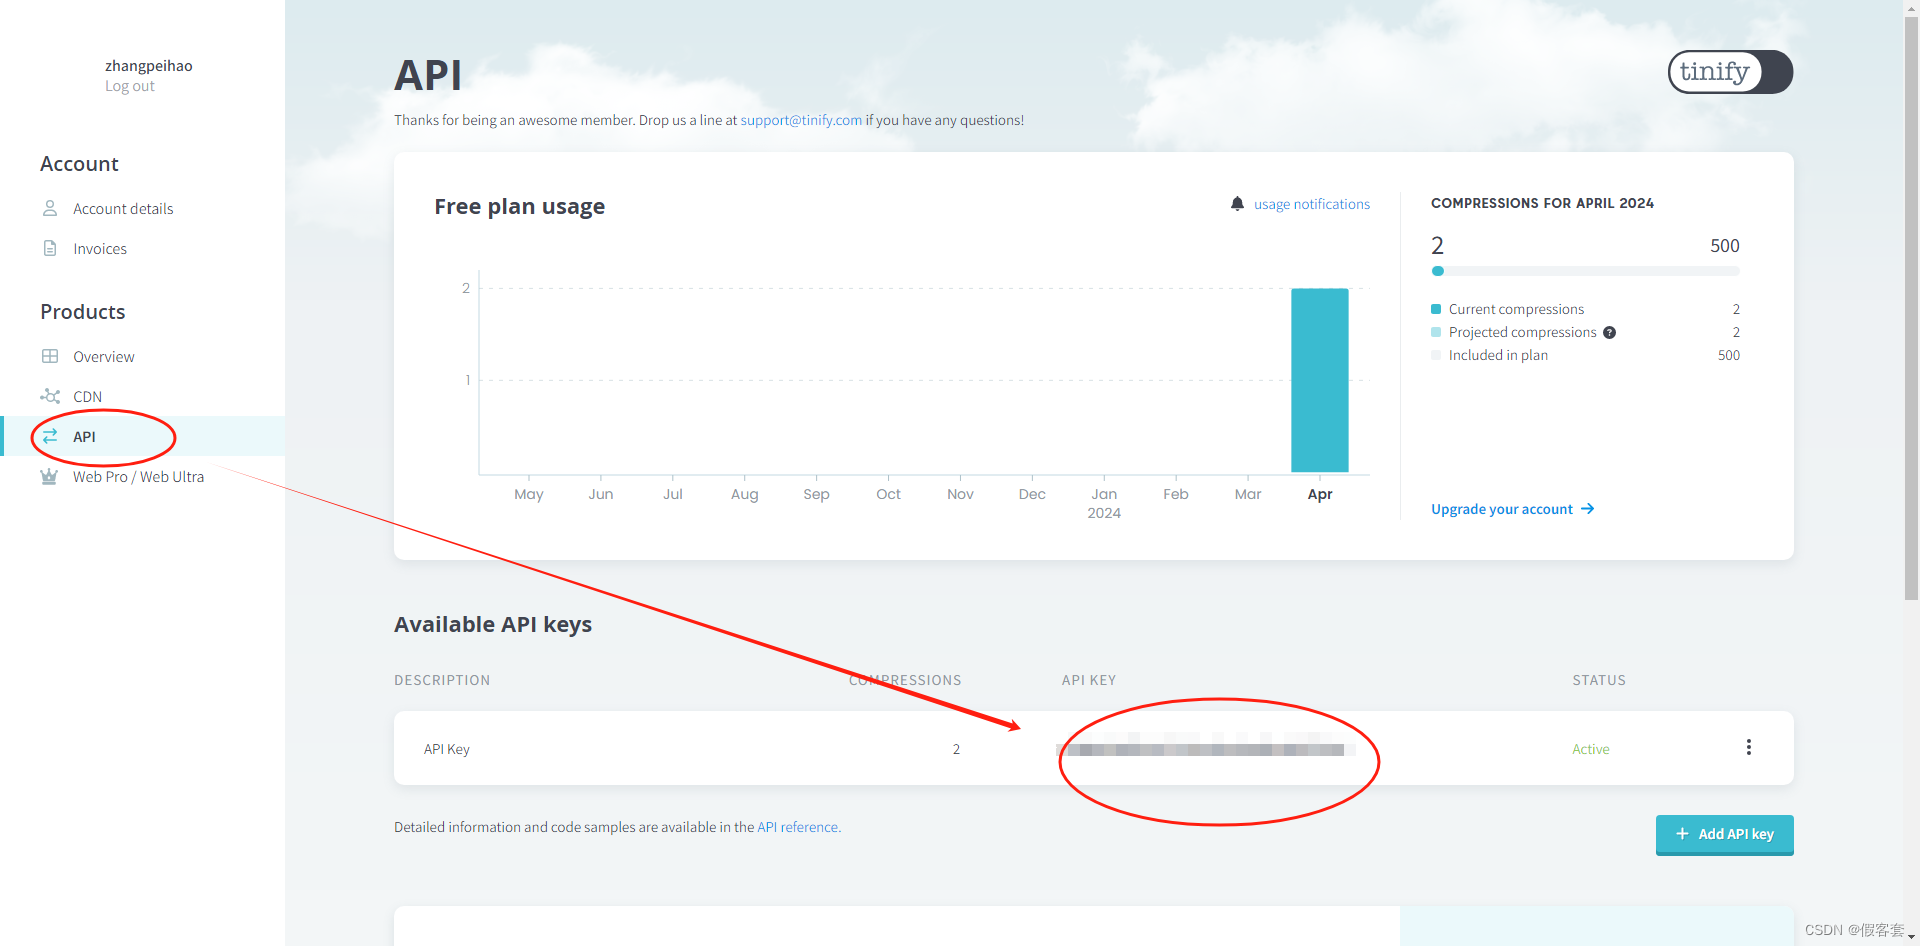
Task: Click the DESCRIPTION column header
Action: coord(442,680)
